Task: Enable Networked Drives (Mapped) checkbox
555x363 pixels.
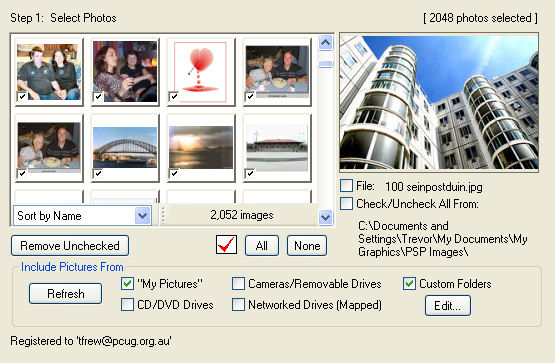Action: 238,304
